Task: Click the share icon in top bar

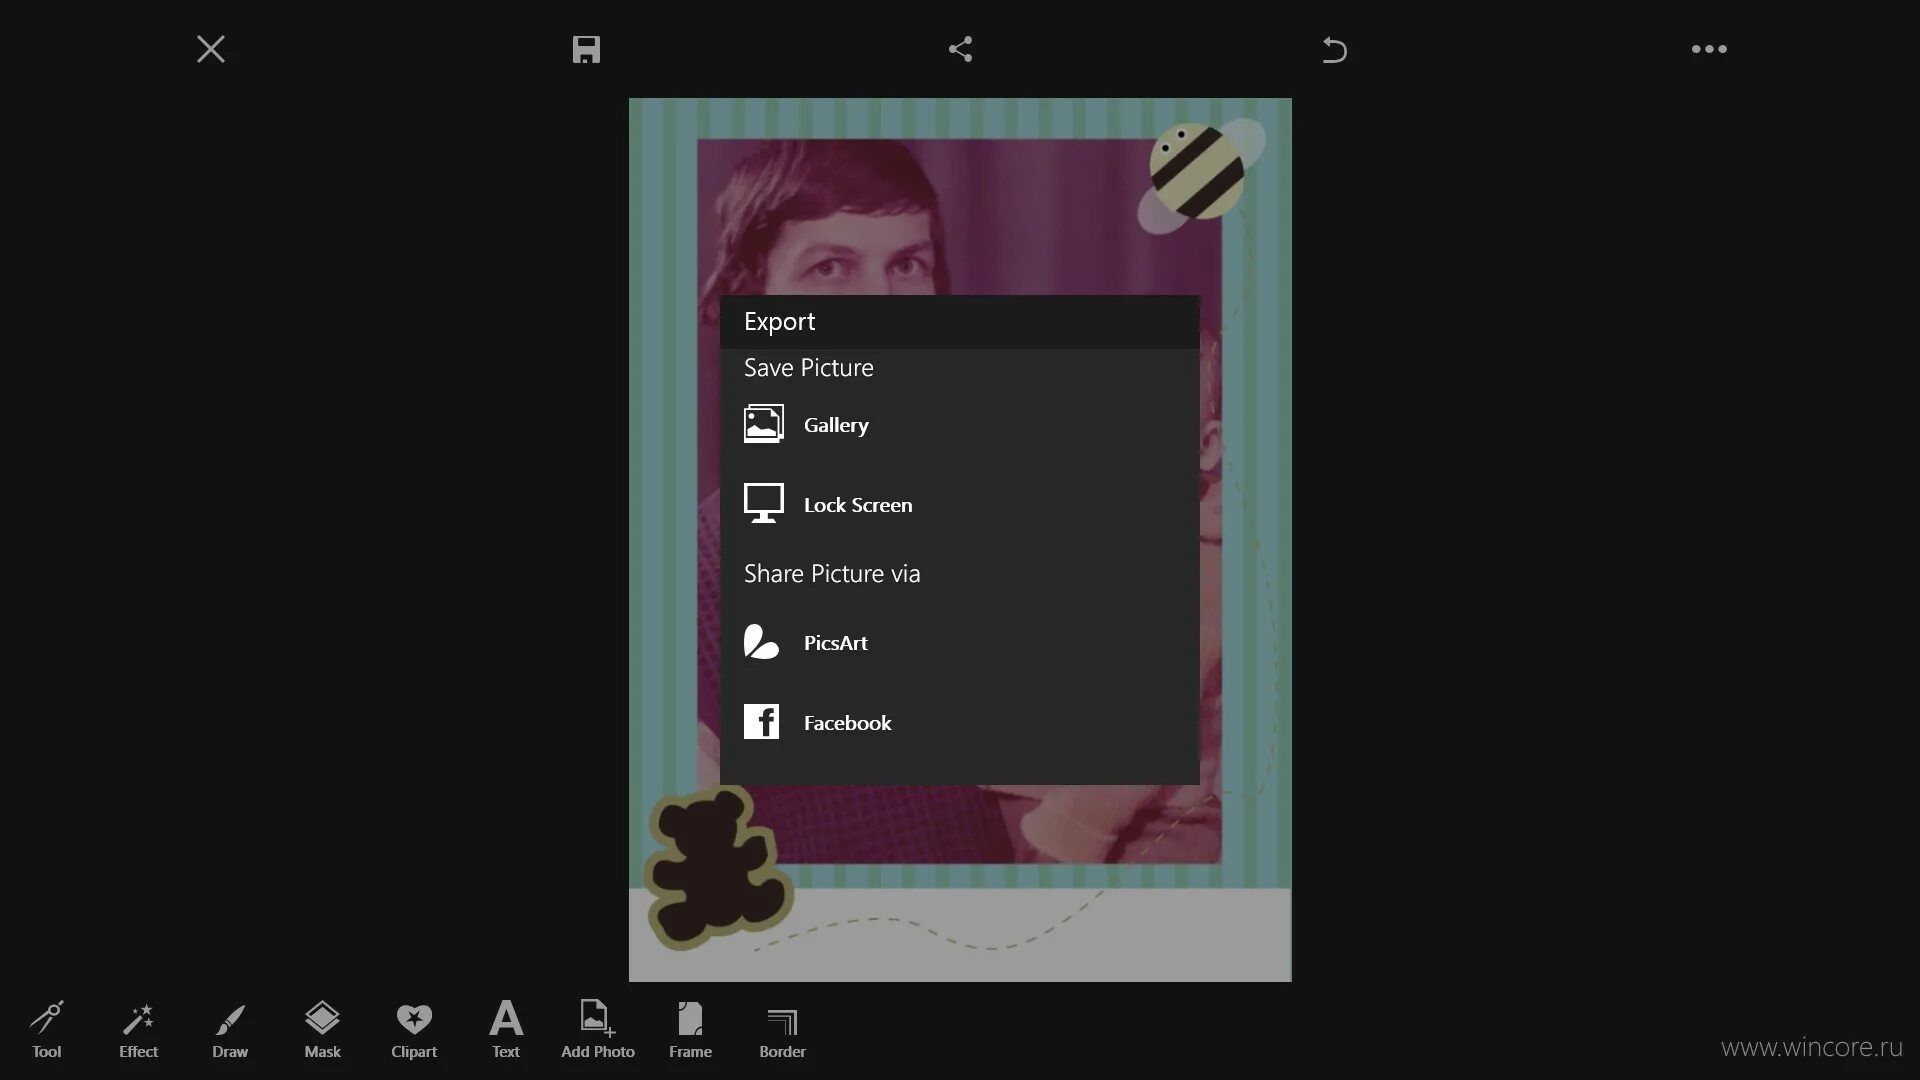Action: [960, 49]
